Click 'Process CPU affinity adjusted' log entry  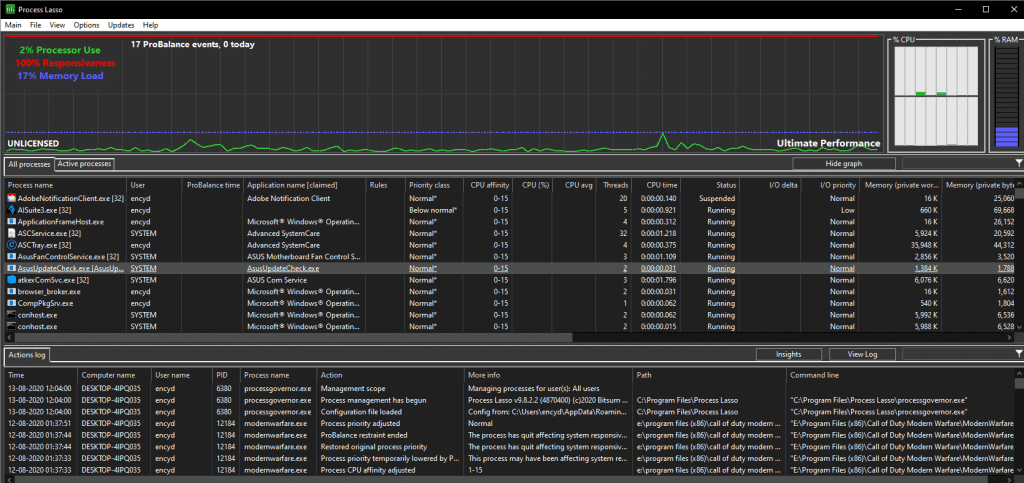pyautogui.click(x=370, y=470)
